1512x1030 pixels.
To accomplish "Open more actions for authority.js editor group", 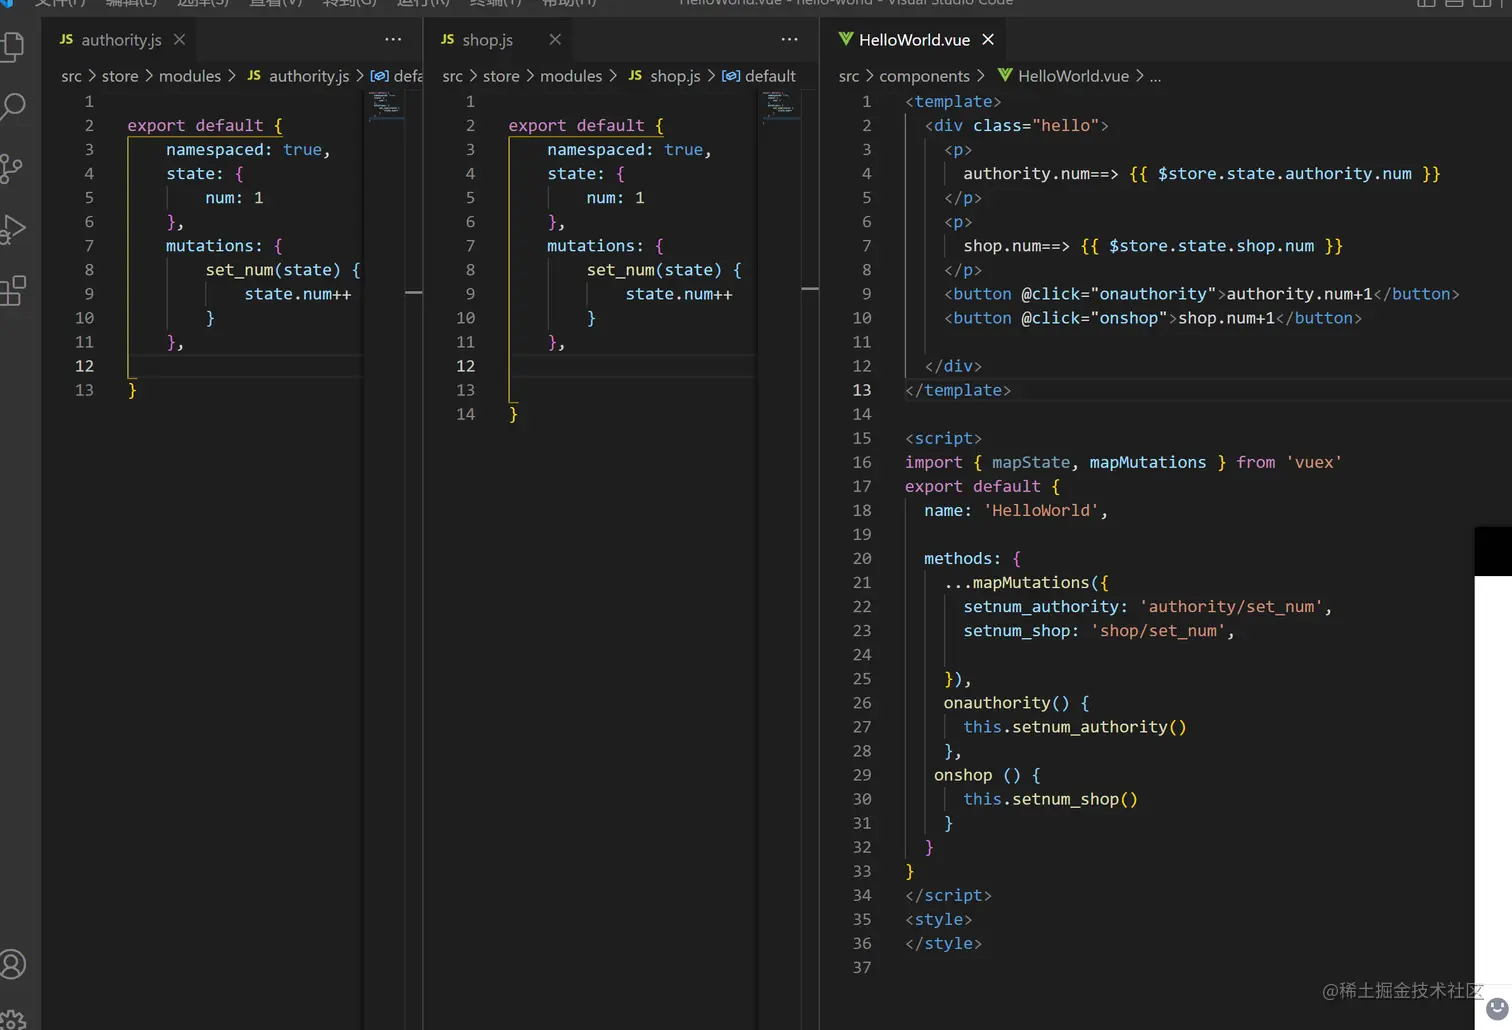I will click(x=393, y=39).
